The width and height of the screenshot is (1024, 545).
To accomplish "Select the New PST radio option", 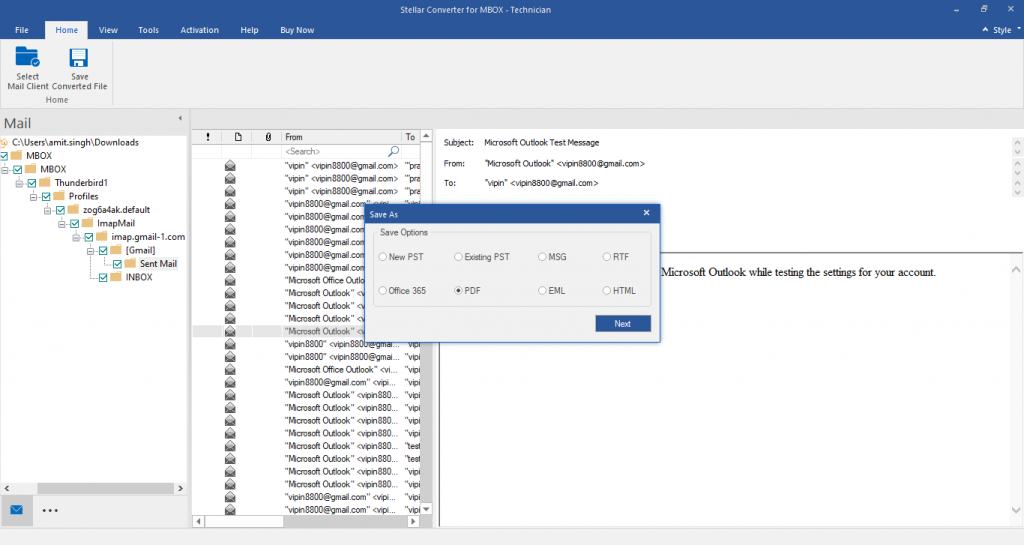I will pos(401,257).
